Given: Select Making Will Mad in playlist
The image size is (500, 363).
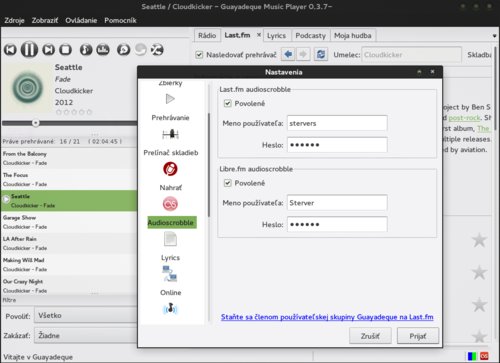Looking at the screenshot, I should point(69,265).
